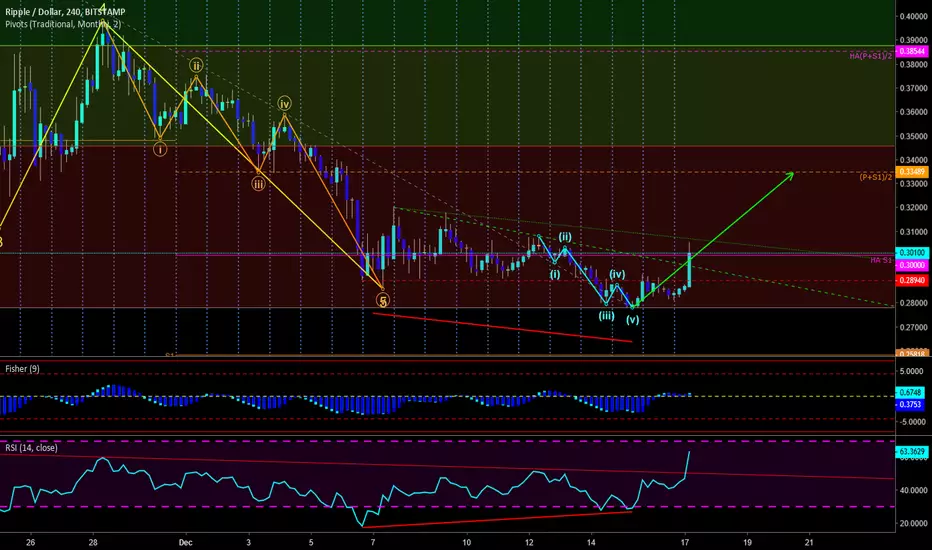Select the cyan 0.30100 last price tag
Image resolution: width=932 pixels, height=550 pixels.
912,253
